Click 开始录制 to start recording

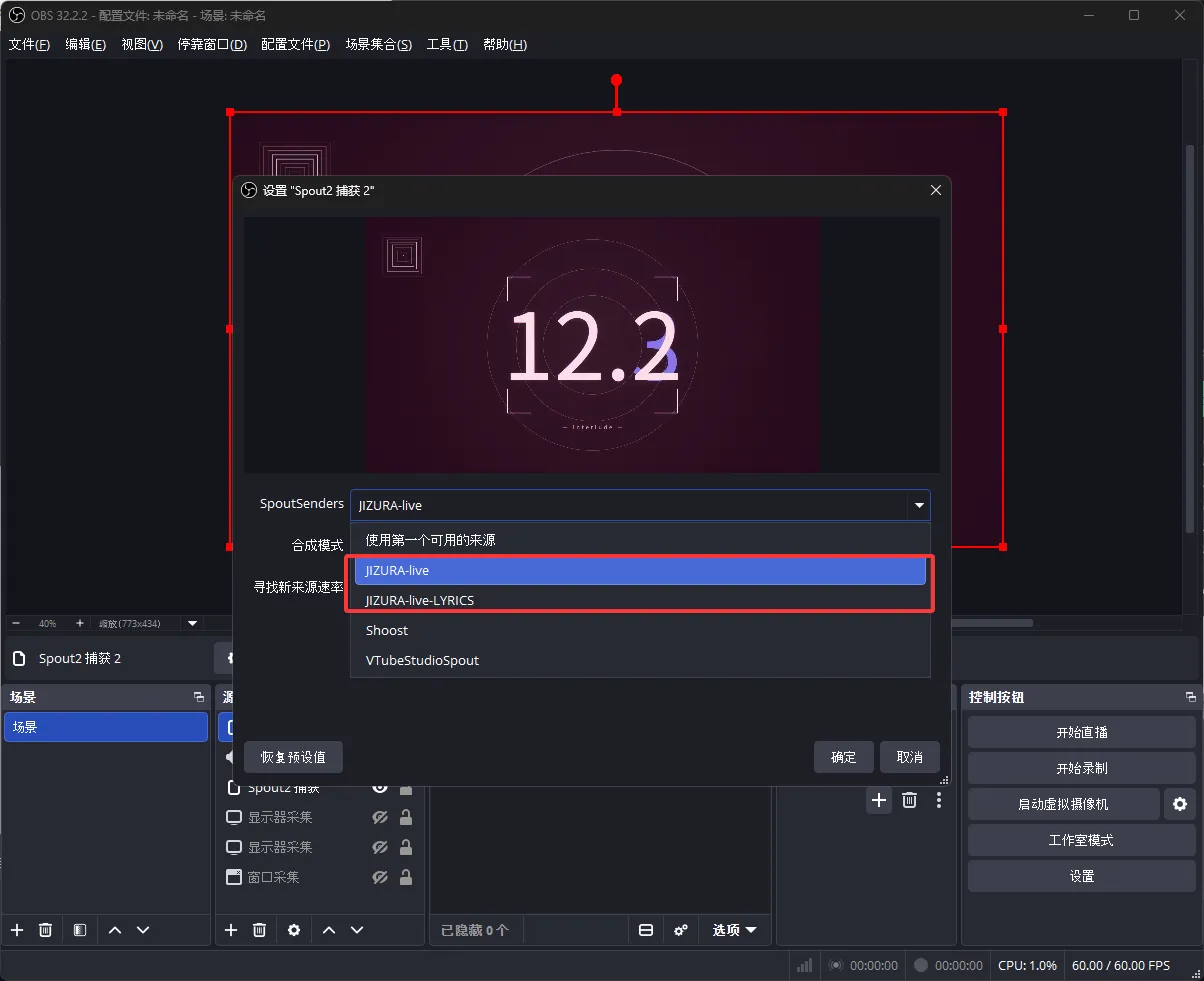[x=1082, y=768]
